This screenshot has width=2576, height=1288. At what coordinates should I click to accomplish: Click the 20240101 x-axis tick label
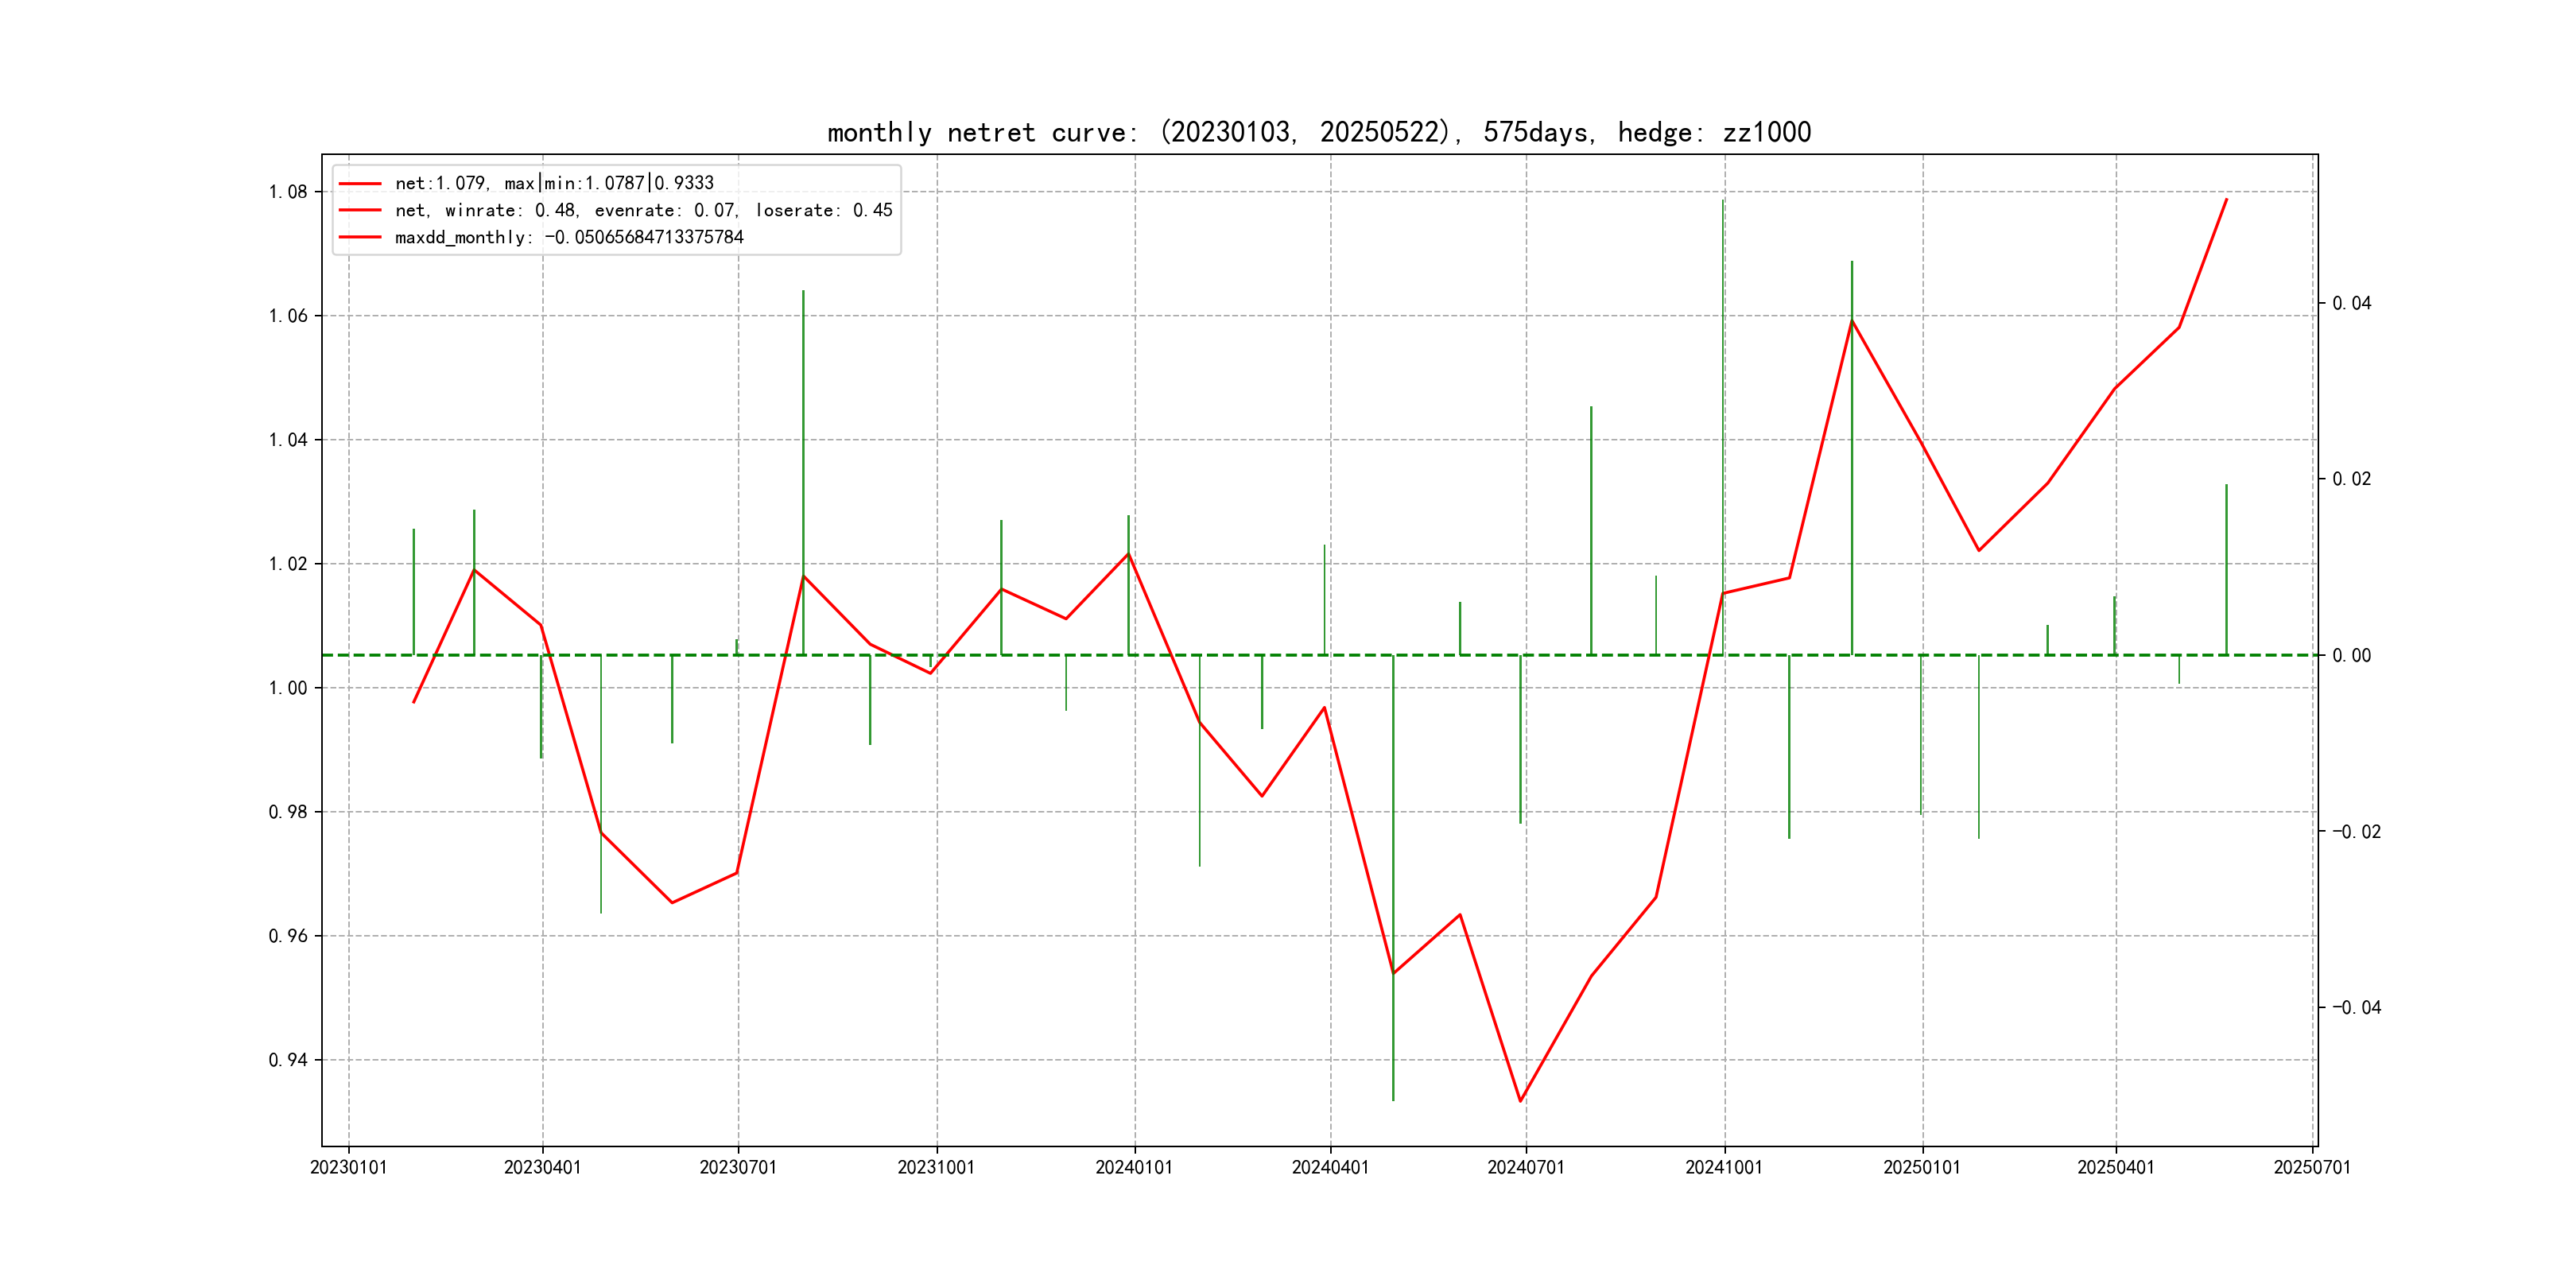click(1134, 1167)
